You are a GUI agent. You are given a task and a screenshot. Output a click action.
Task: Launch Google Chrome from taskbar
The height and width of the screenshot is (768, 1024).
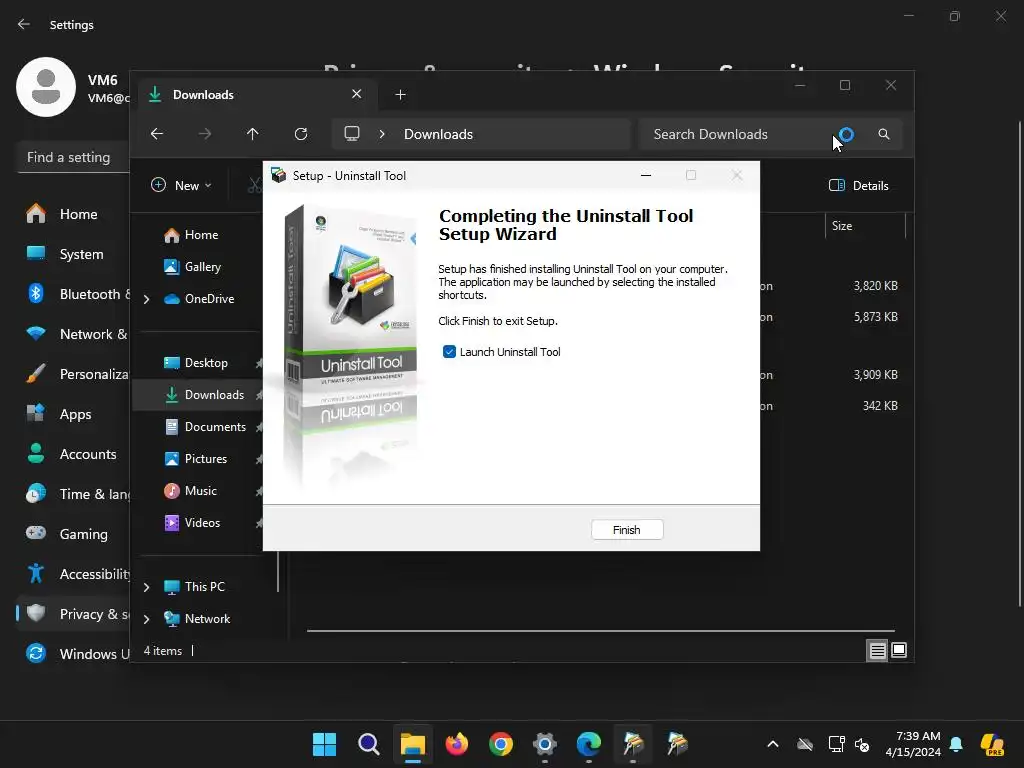click(x=501, y=744)
